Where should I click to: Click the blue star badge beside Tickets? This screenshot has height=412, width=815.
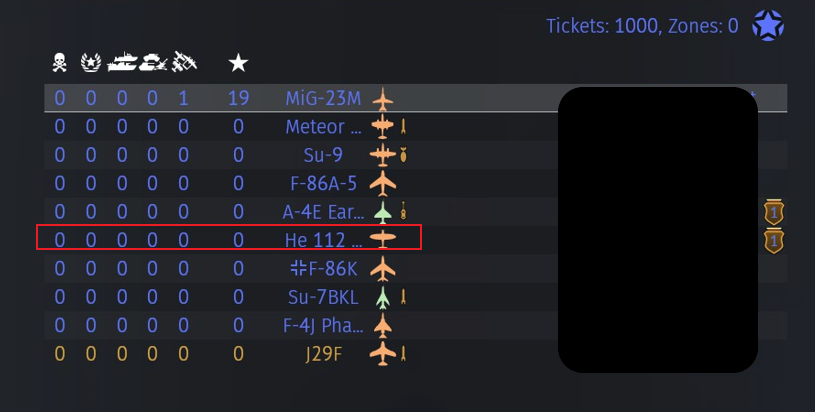pos(768,26)
